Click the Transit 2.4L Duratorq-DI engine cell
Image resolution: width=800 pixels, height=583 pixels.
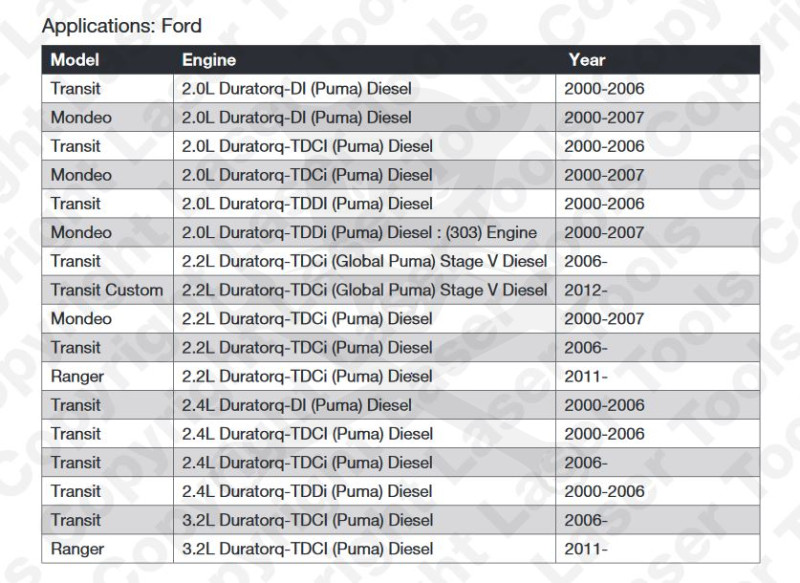pos(364,405)
